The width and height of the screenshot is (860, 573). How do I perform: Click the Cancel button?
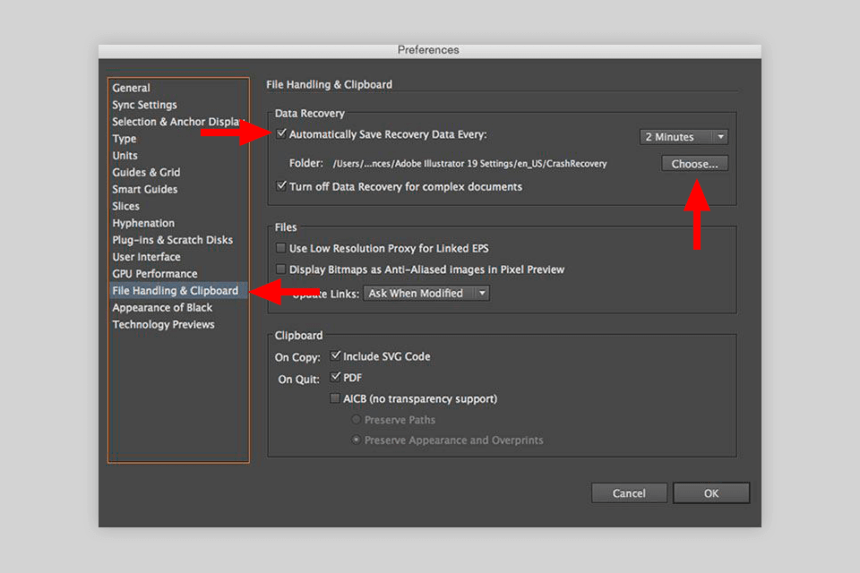pyautogui.click(x=629, y=493)
